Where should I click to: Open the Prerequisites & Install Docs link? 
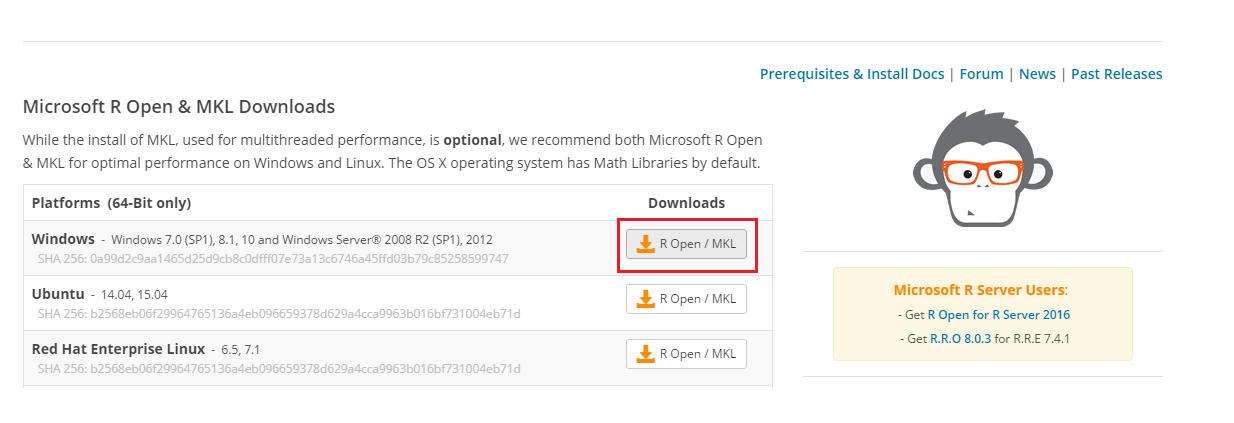click(852, 74)
